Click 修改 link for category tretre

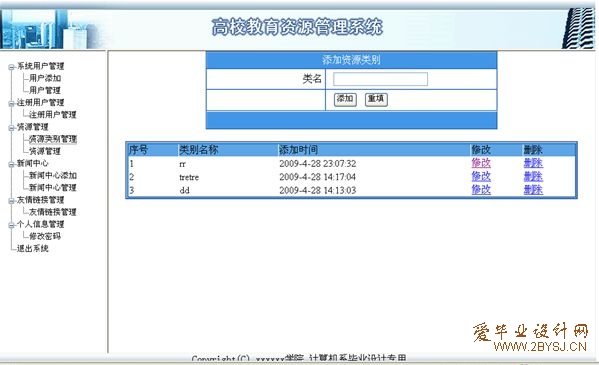pyautogui.click(x=481, y=177)
